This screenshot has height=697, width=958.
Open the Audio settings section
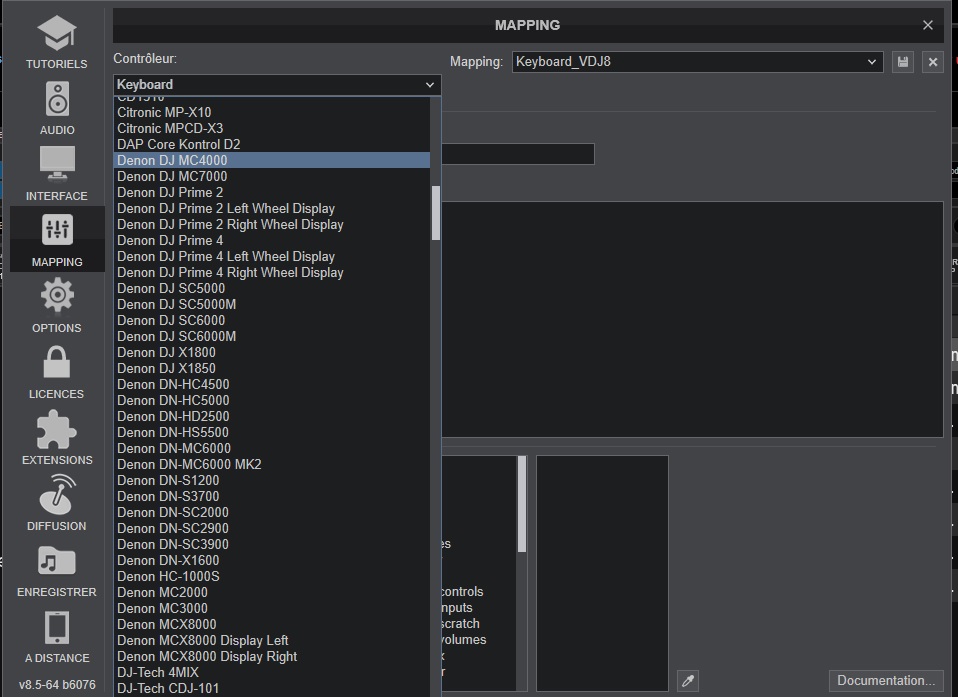57,108
